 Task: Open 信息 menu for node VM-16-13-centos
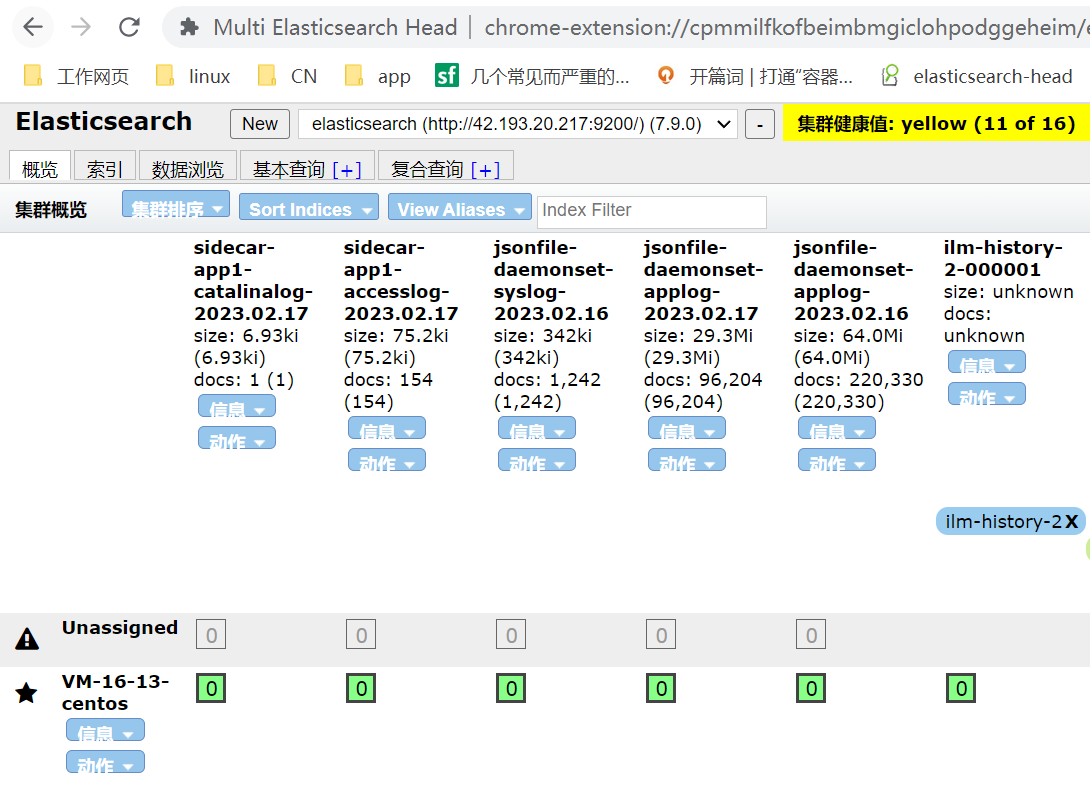pos(106,730)
